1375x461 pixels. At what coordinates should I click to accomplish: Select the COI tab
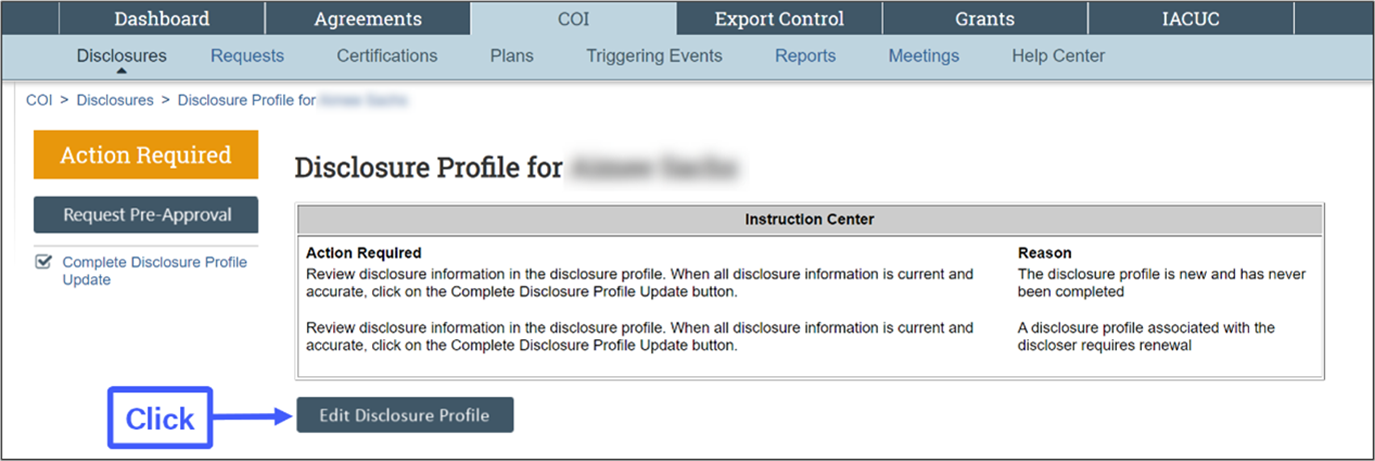click(573, 19)
